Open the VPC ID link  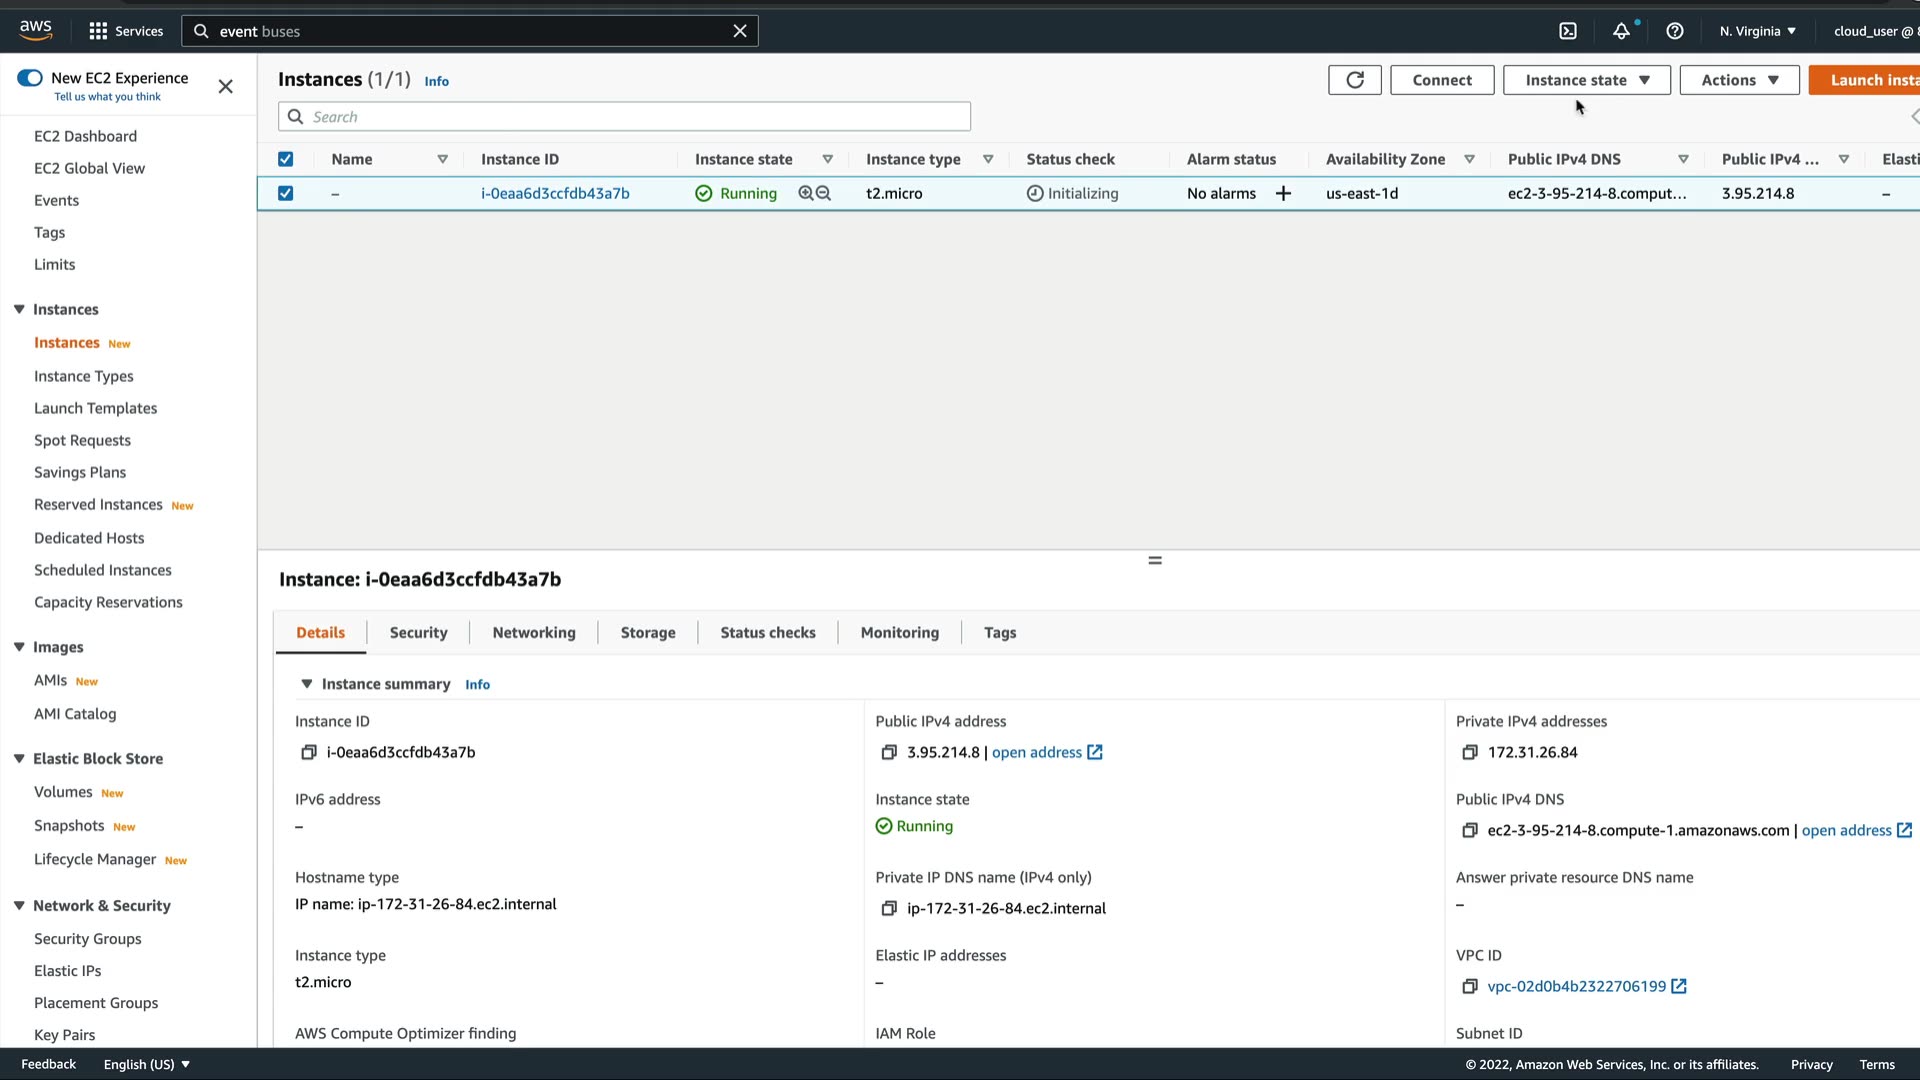1576,987
